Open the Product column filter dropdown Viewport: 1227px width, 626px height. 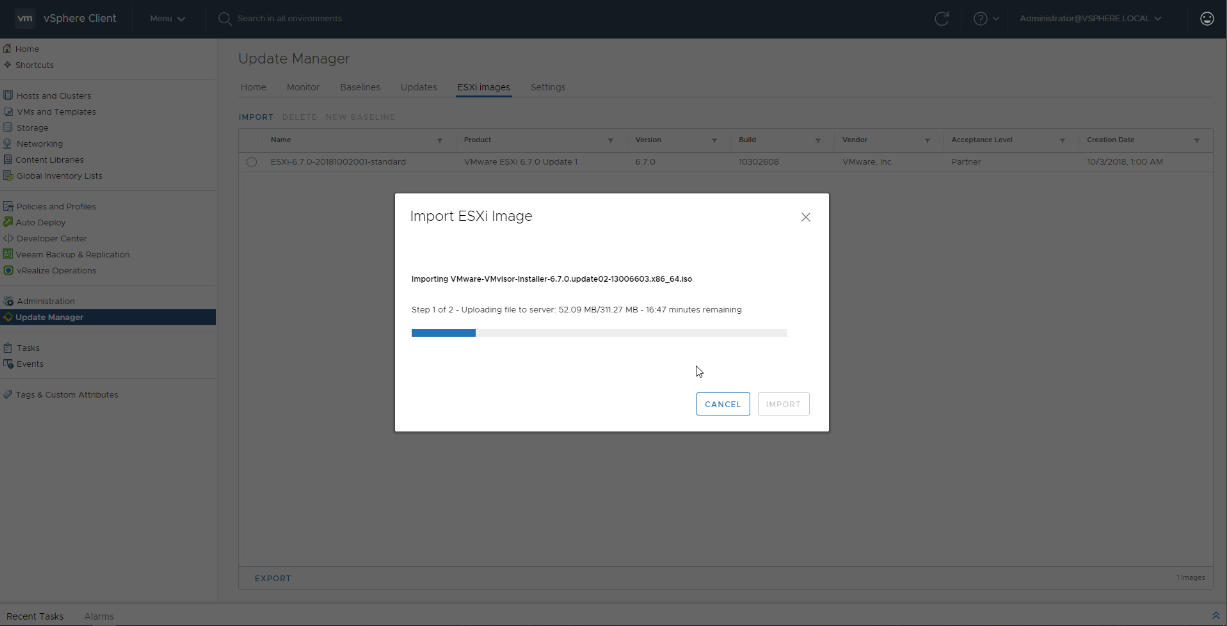click(611, 141)
